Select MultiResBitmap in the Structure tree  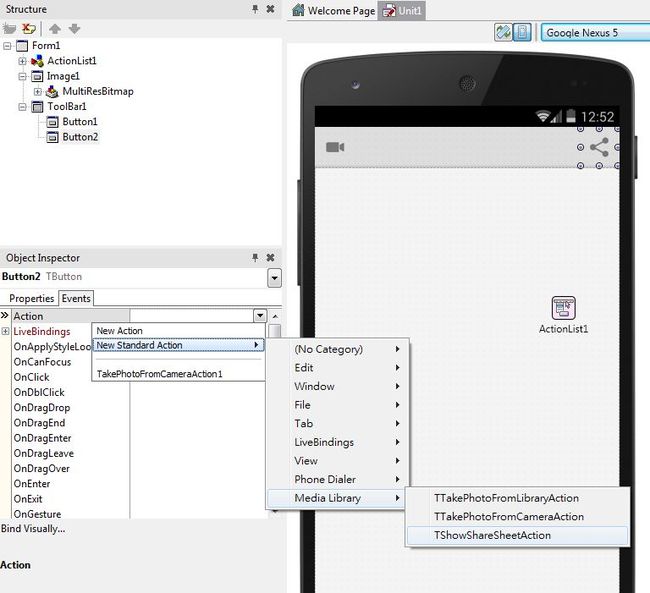coord(98,91)
